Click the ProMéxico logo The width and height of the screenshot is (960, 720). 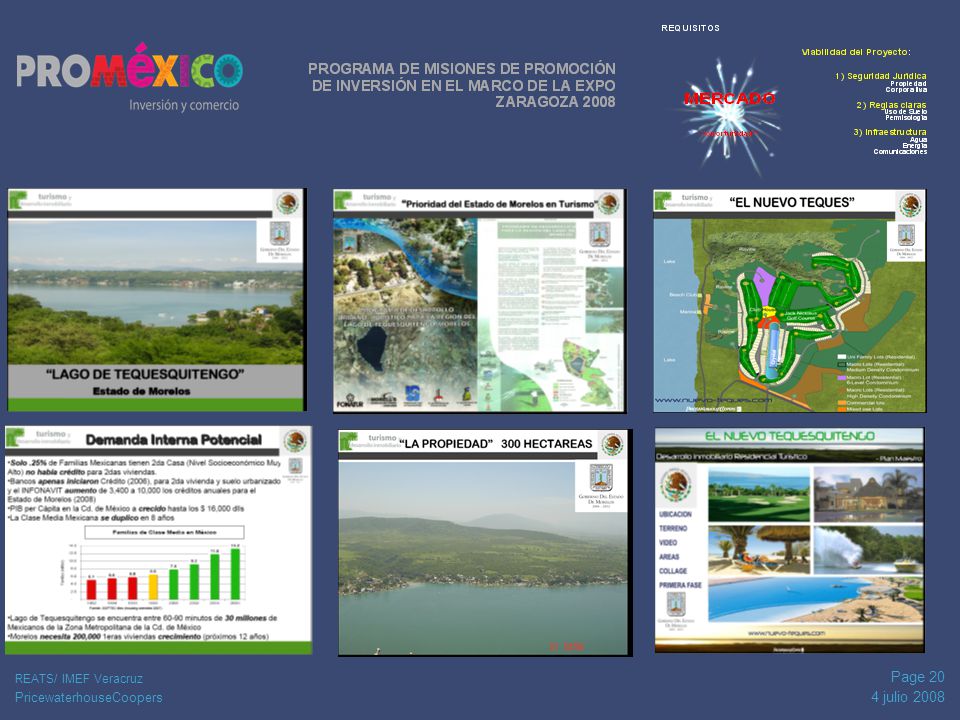[130, 77]
